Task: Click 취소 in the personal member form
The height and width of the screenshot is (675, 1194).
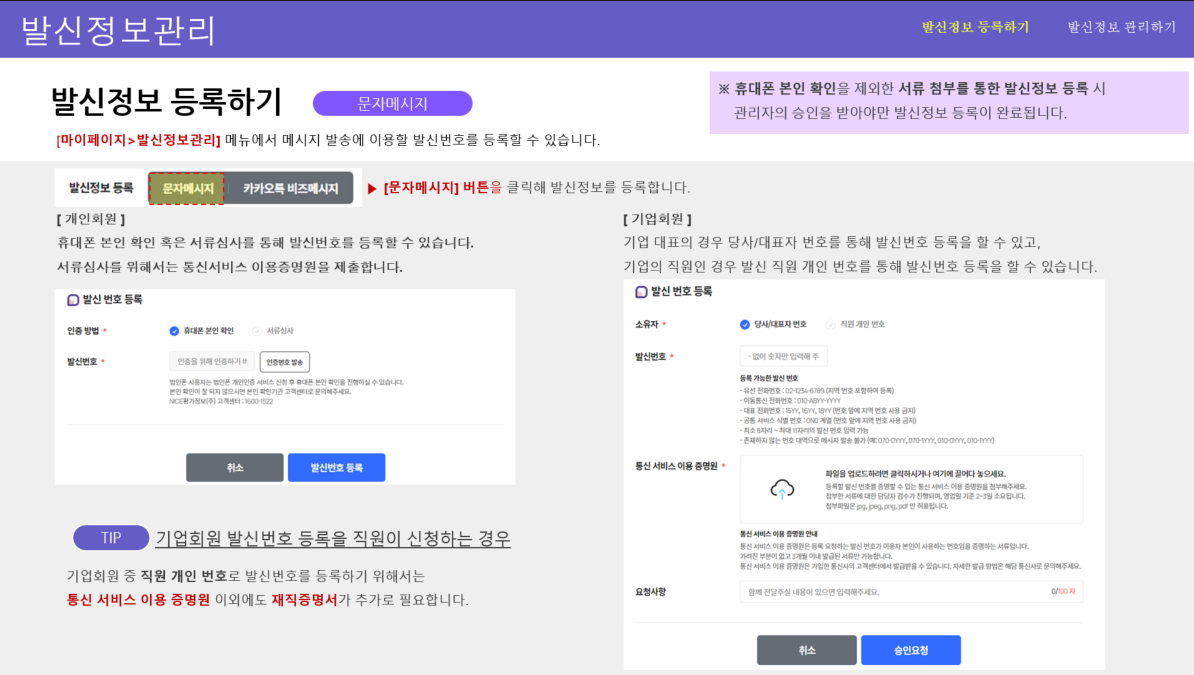Action: (x=234, y=467)
